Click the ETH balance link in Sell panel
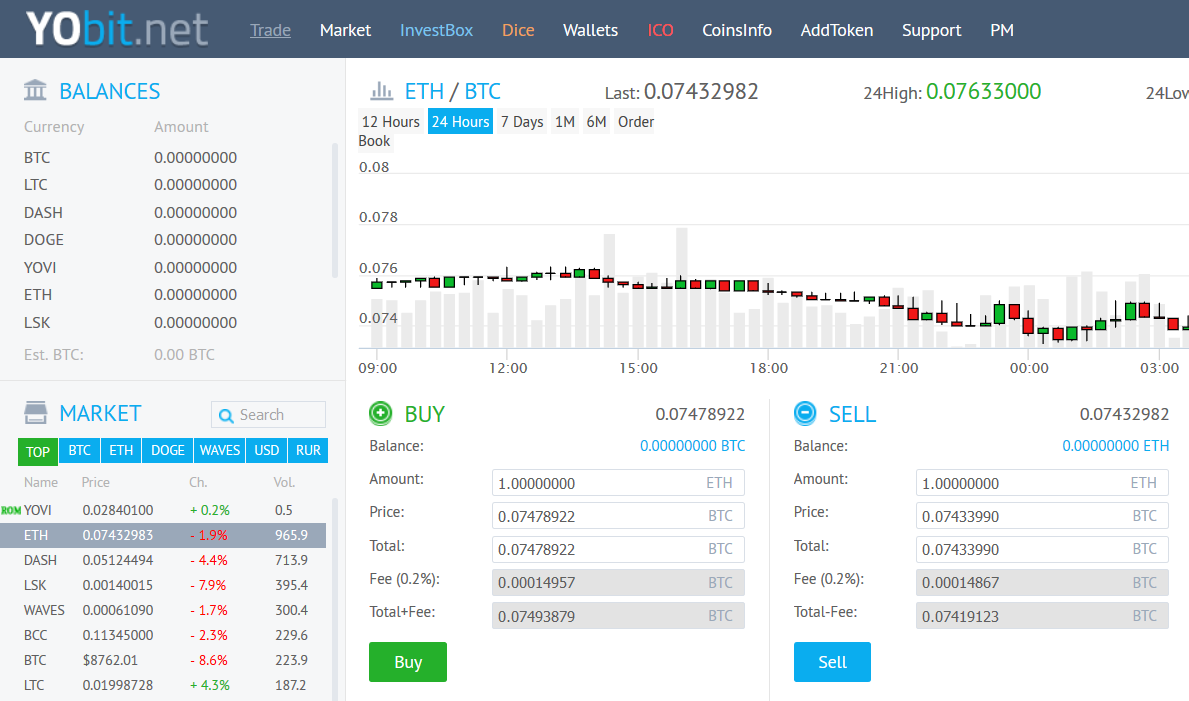The image size is (1189, 701). pyautogui.click(x=1115, y=446)
